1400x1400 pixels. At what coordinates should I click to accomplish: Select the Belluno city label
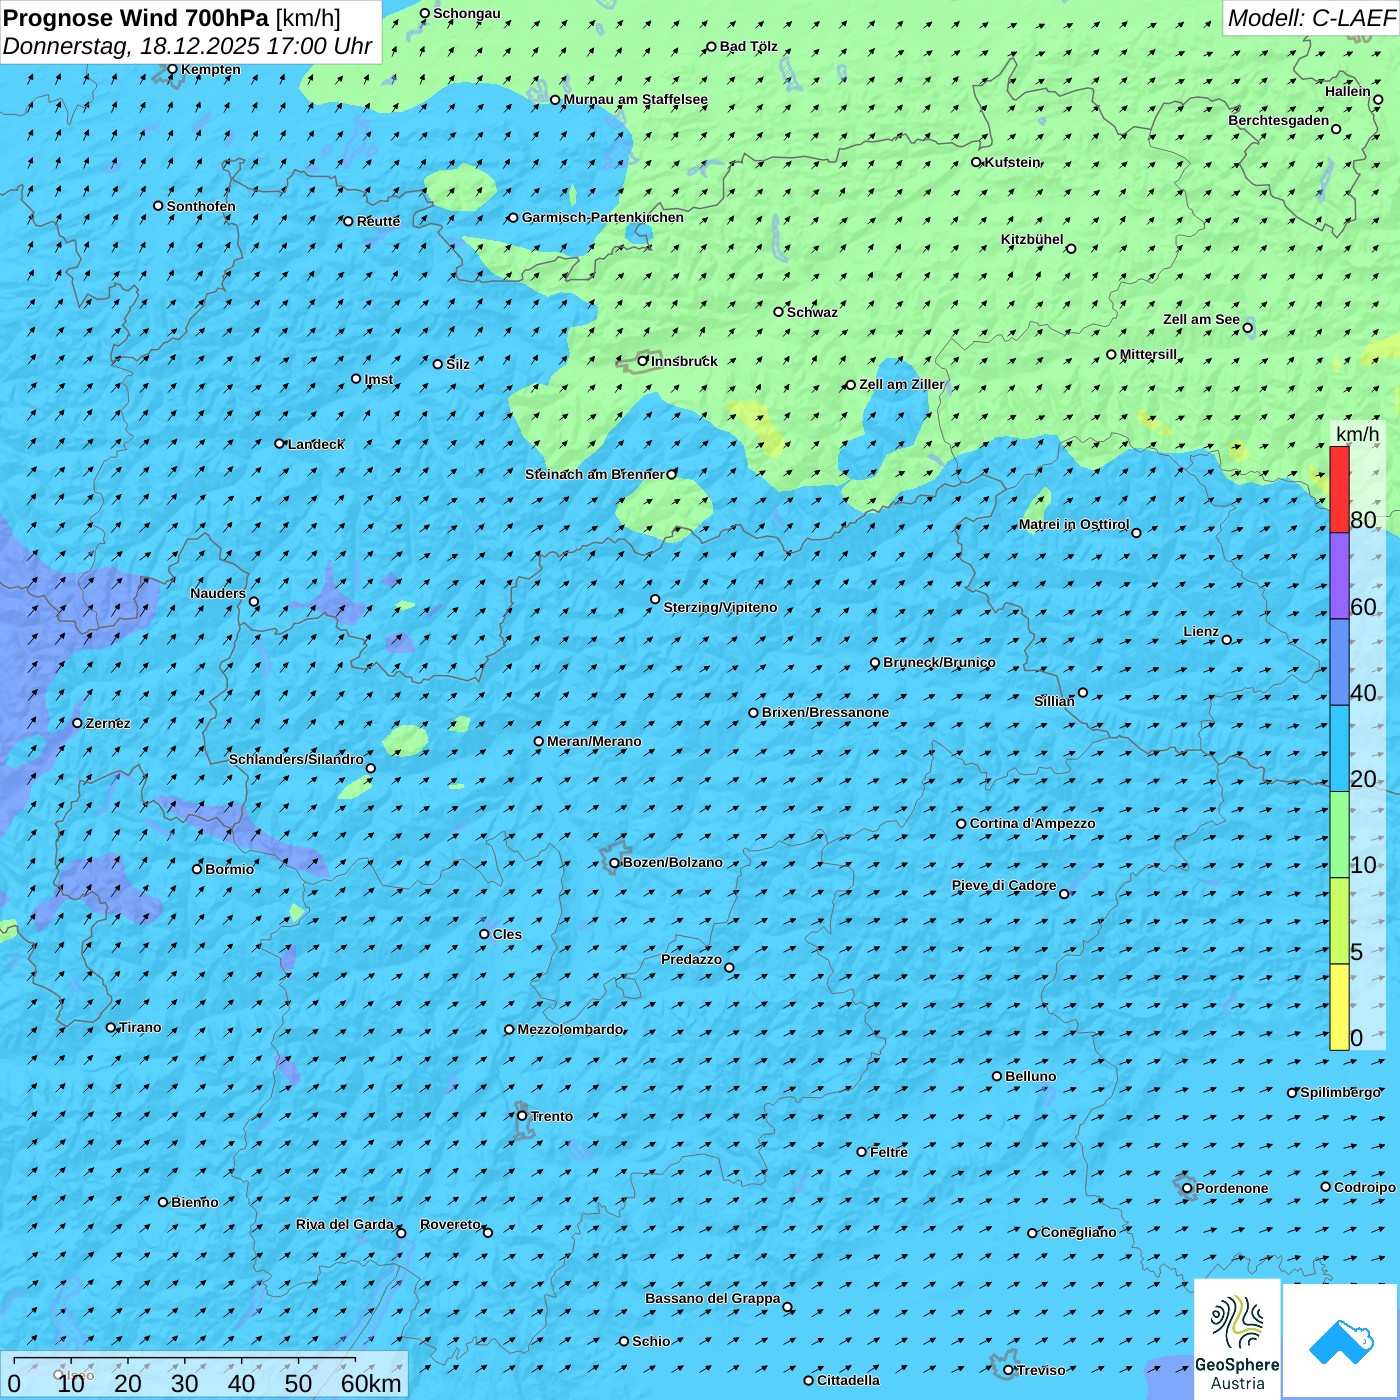[x=1030, y=1076]
